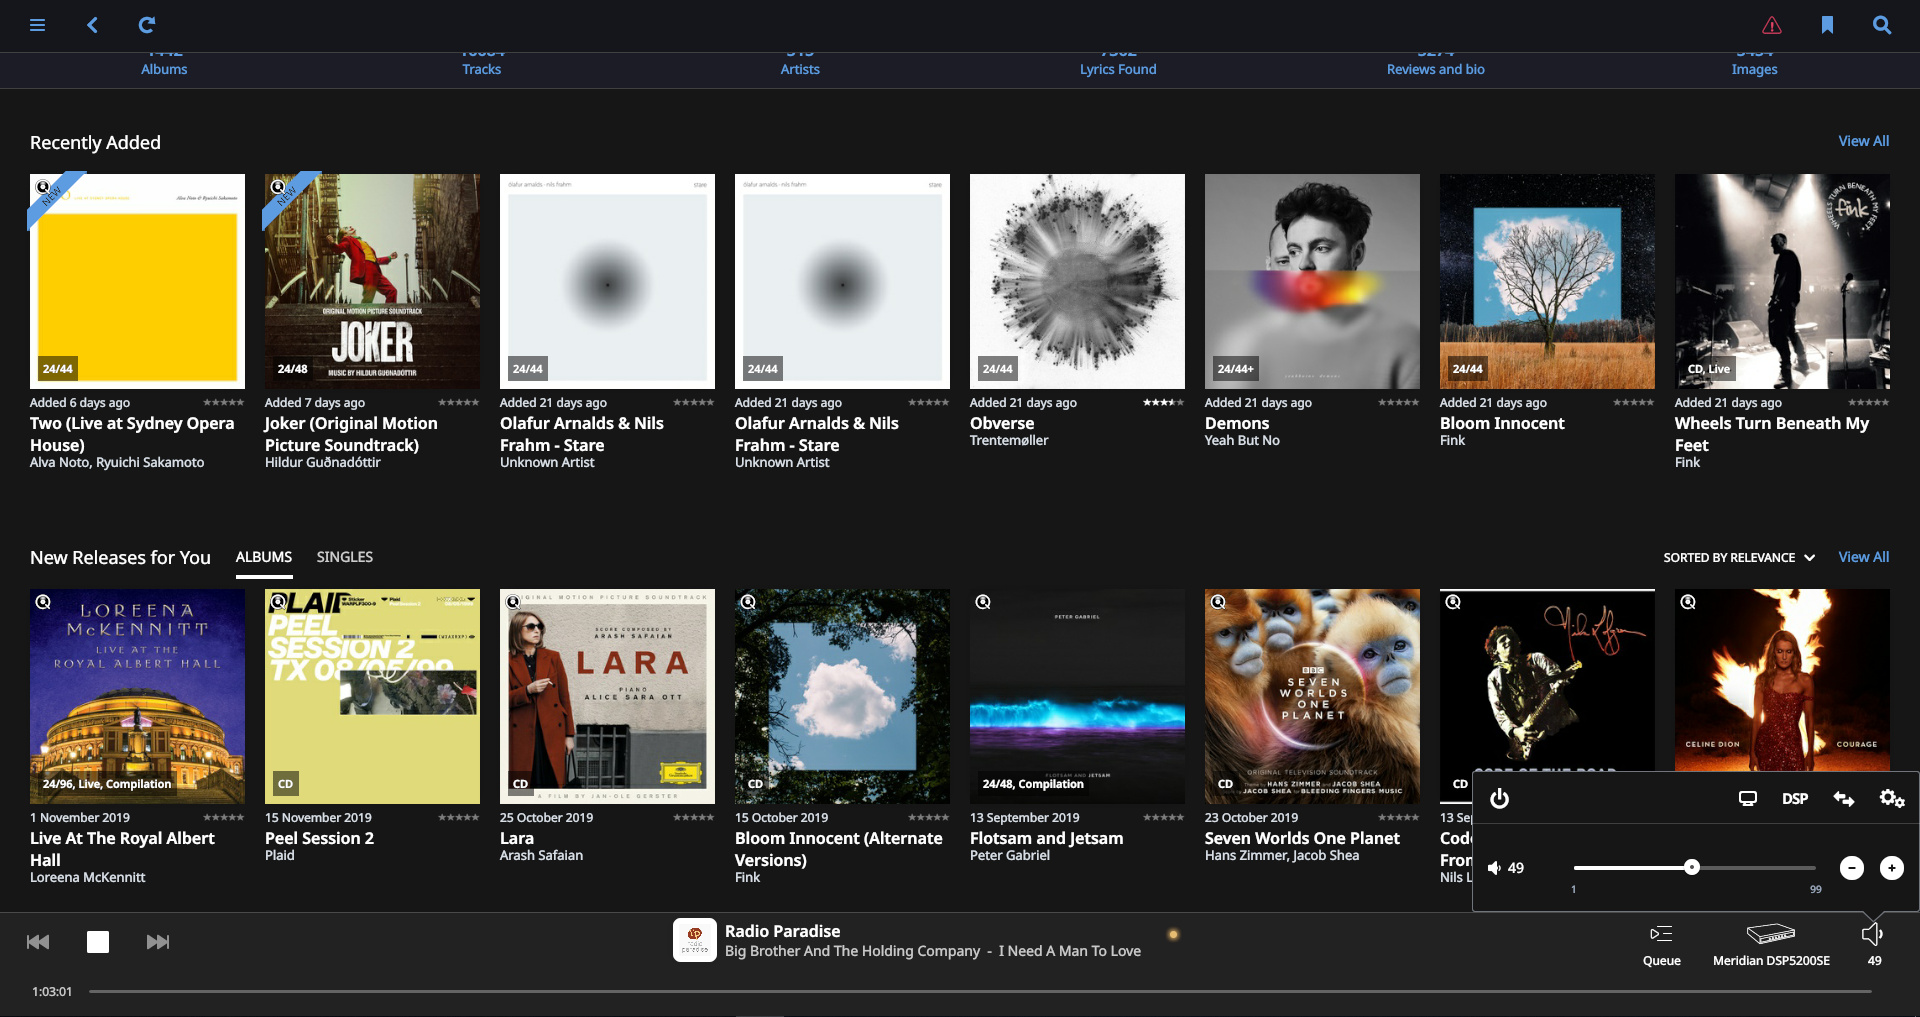Viewport: 1920px width, 1017px height.
Task: Click artist Hildur Guðnadóttir
Action: (x=322, y=463)
